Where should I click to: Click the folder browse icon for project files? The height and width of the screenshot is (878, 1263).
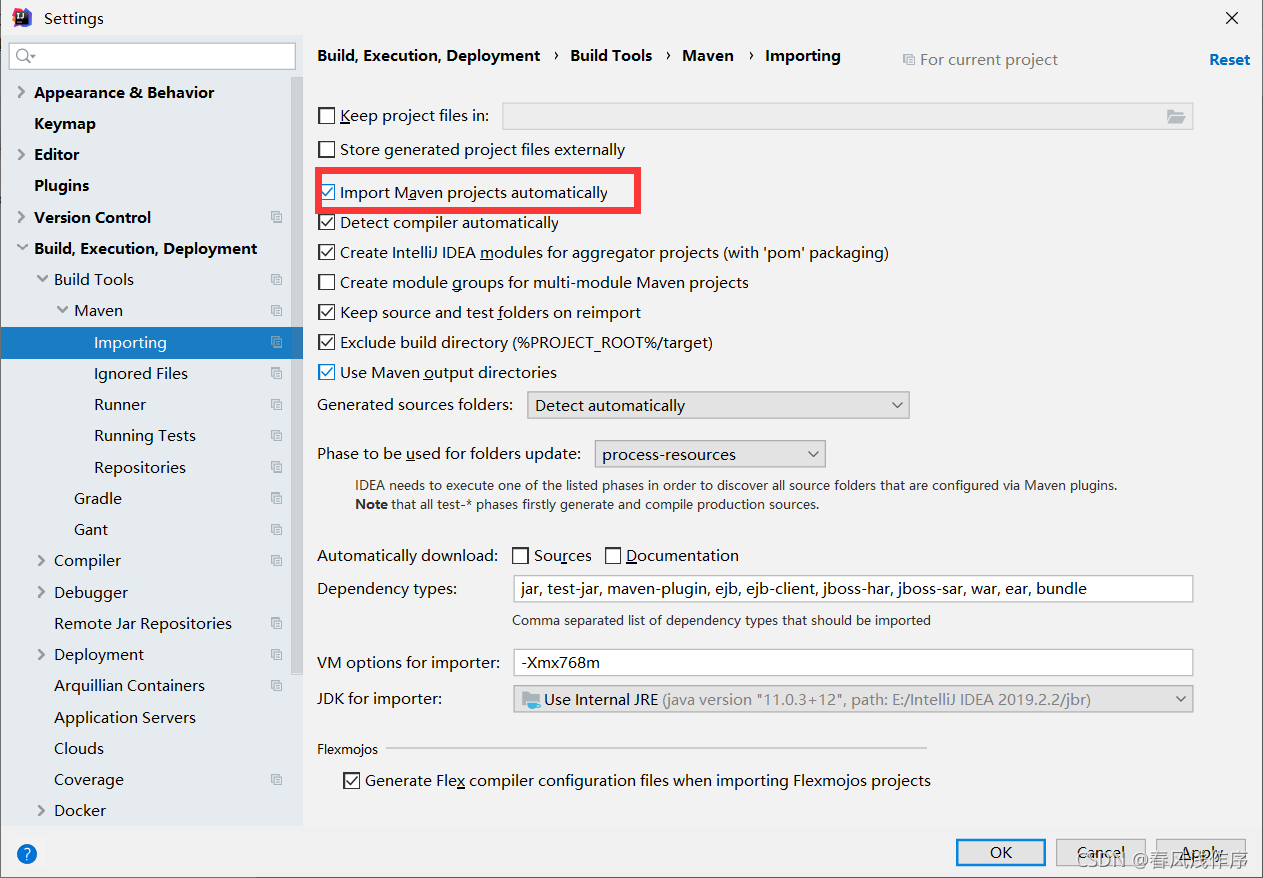[x=1176, y=116]
